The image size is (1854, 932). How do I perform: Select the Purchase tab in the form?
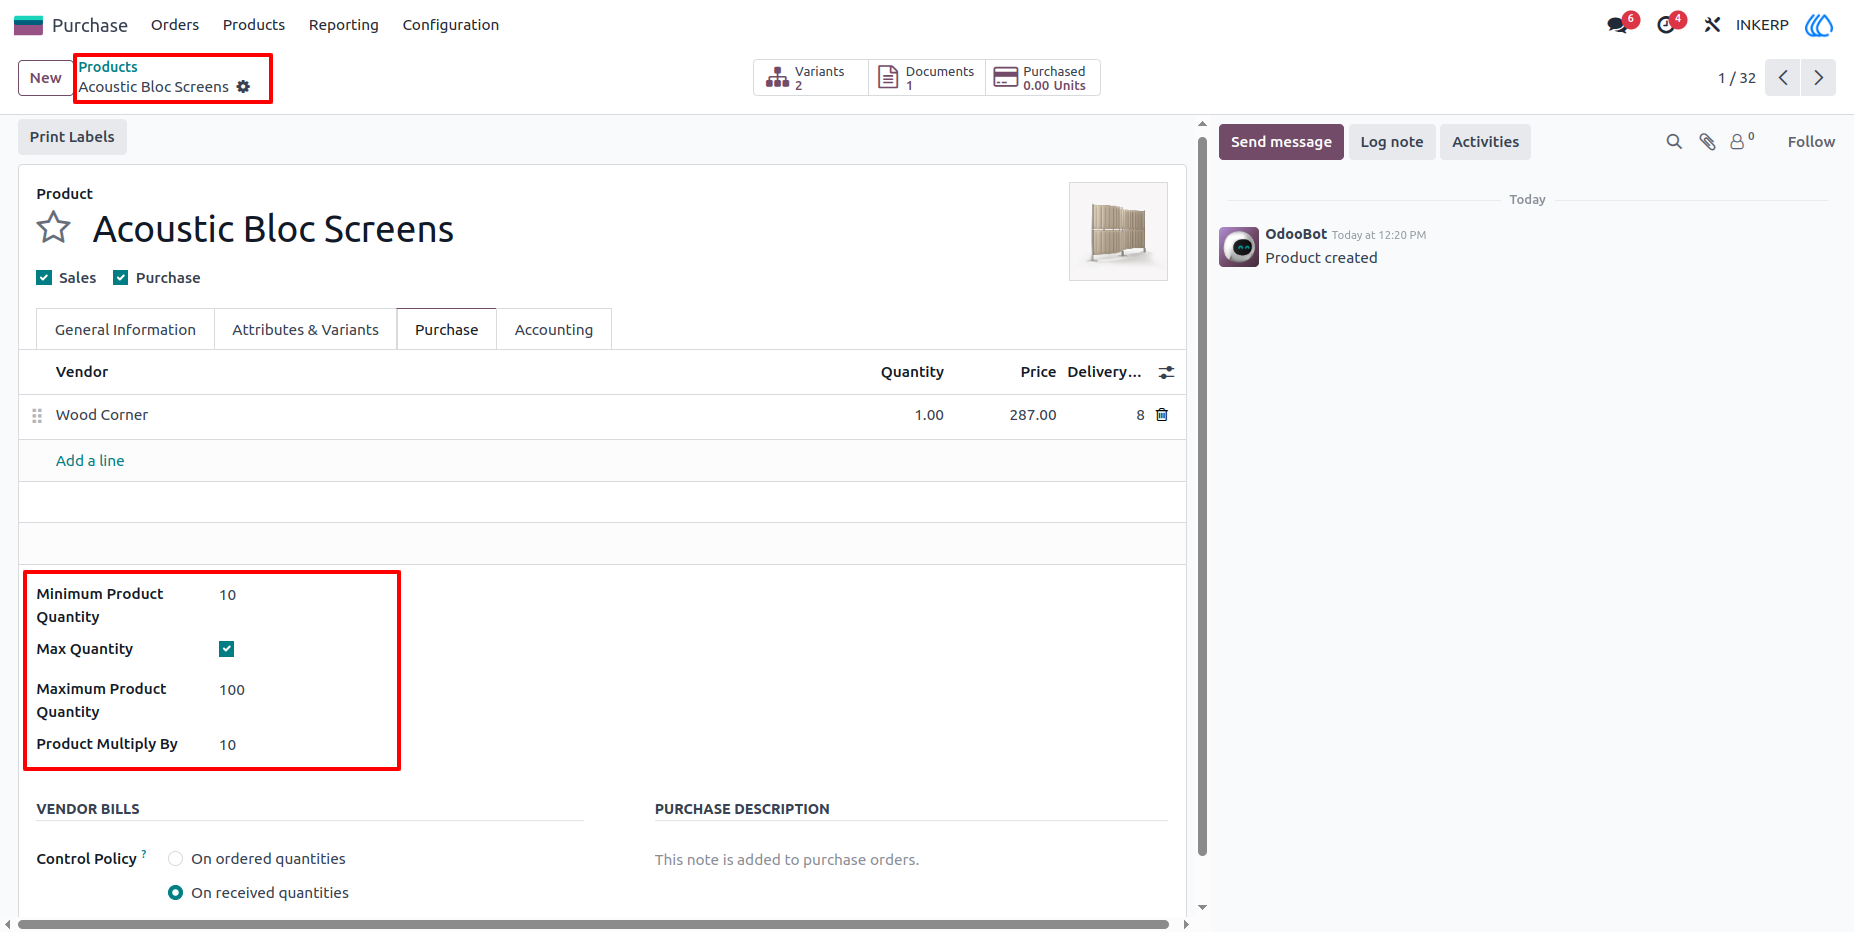click(447, 330)
